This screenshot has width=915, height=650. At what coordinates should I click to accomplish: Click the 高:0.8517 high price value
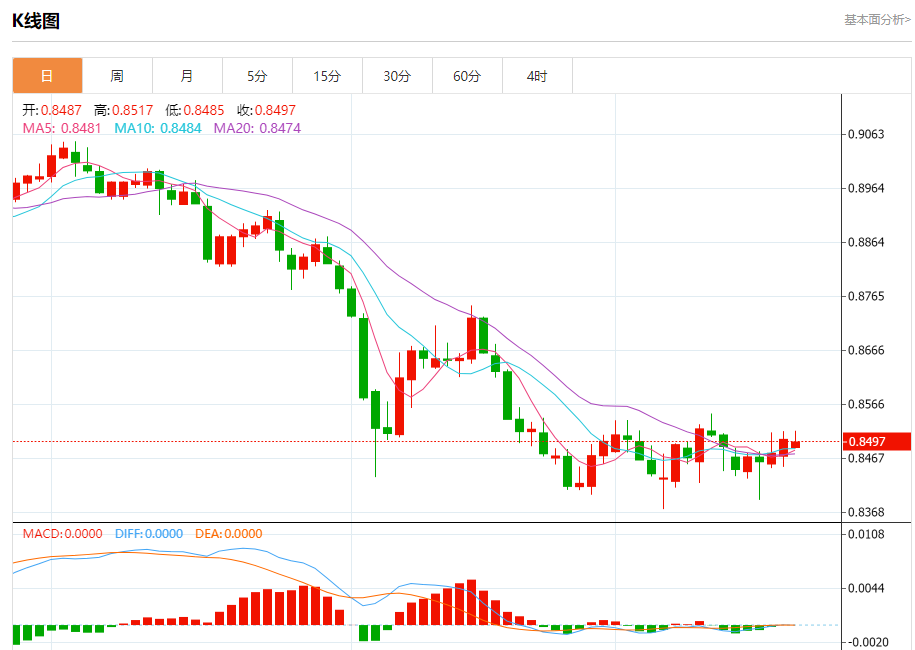click(124, 110)
